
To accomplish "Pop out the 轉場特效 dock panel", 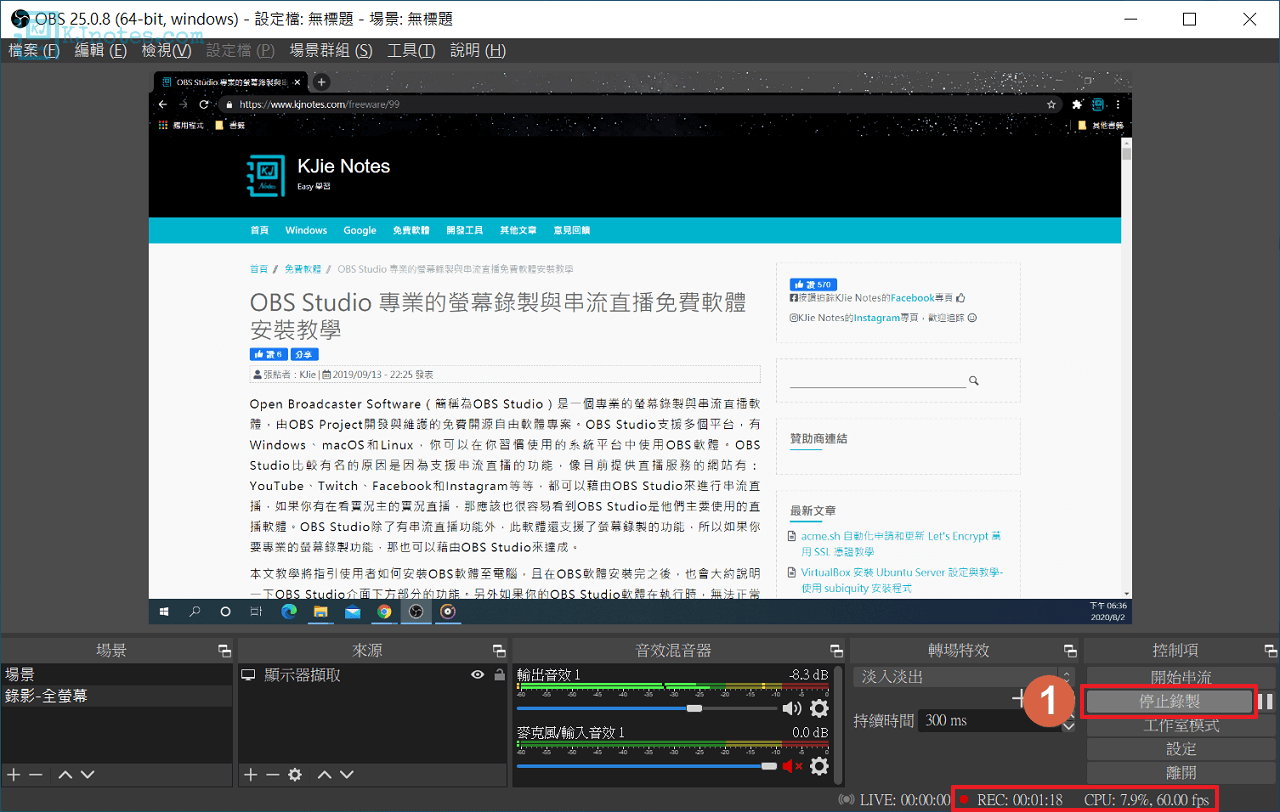I will tap(1070, 651).
